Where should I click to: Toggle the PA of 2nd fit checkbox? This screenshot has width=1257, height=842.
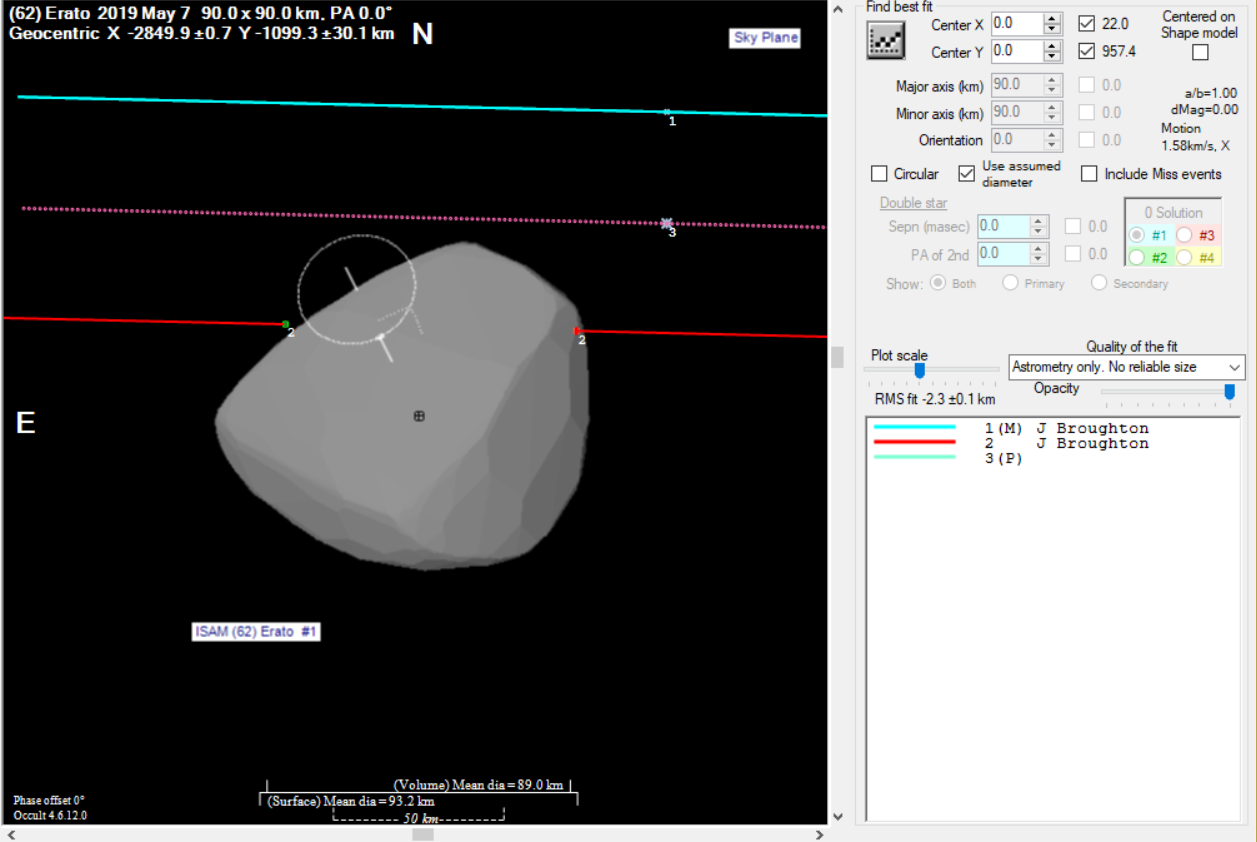(x=1073, y=255)
